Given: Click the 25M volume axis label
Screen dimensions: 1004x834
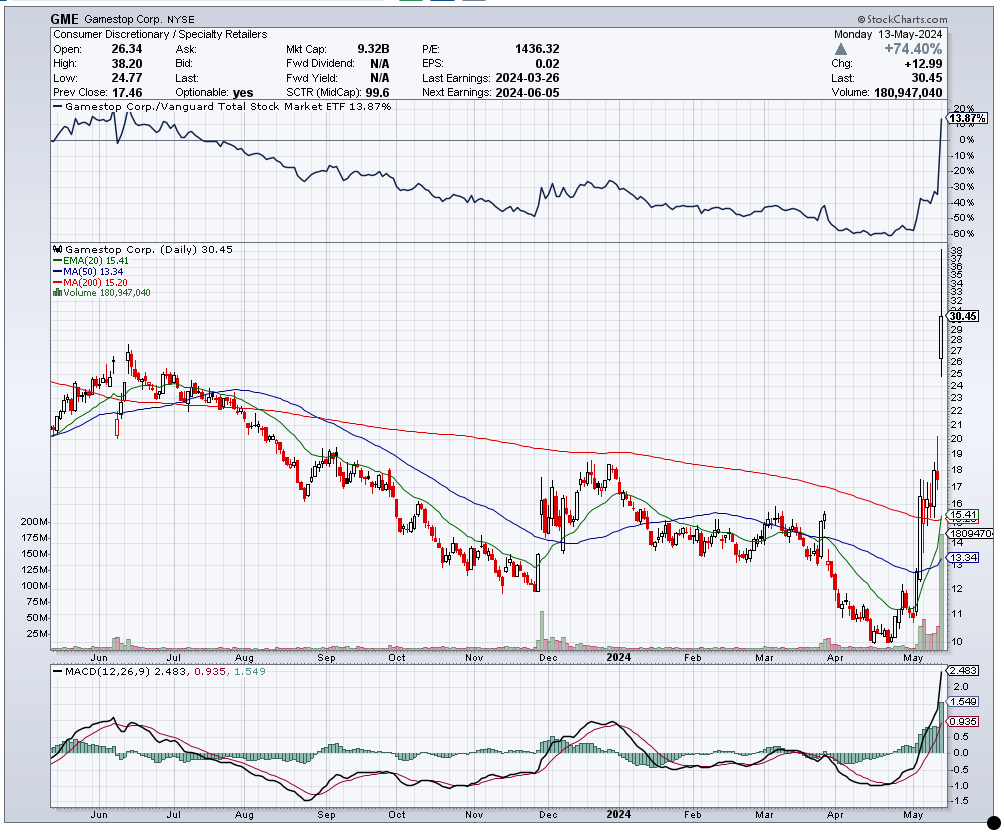Looking at the screenshot, I should pyautogui.click(x=37, y=634).
